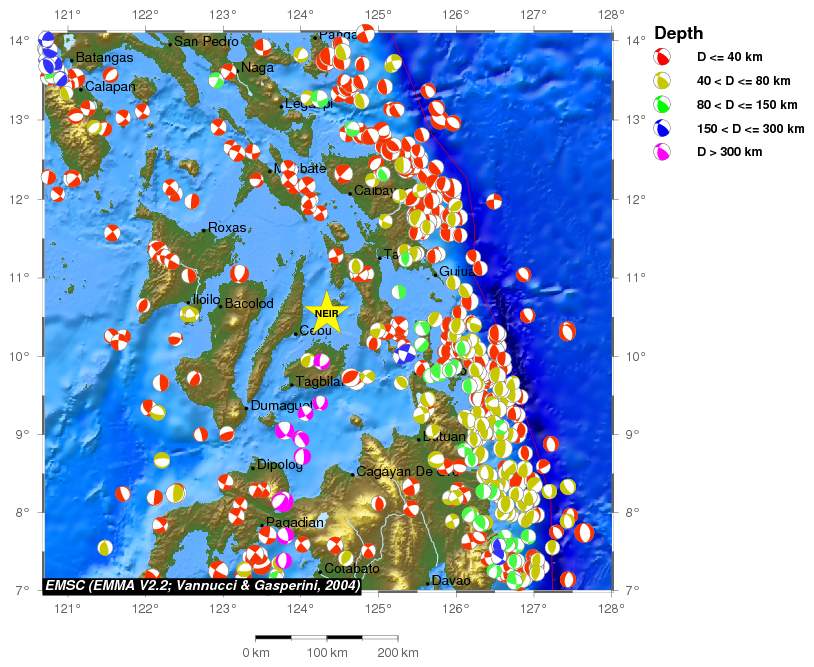Select the Bacolod city label

pos(249,303)
